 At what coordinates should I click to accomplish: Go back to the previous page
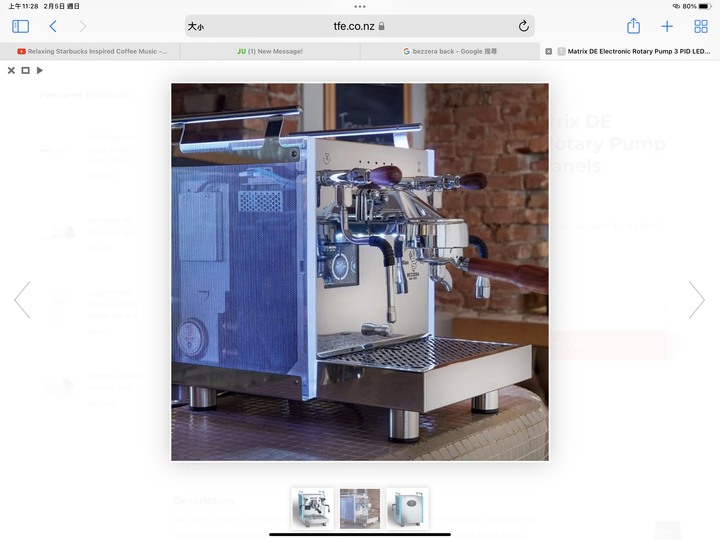53,26
